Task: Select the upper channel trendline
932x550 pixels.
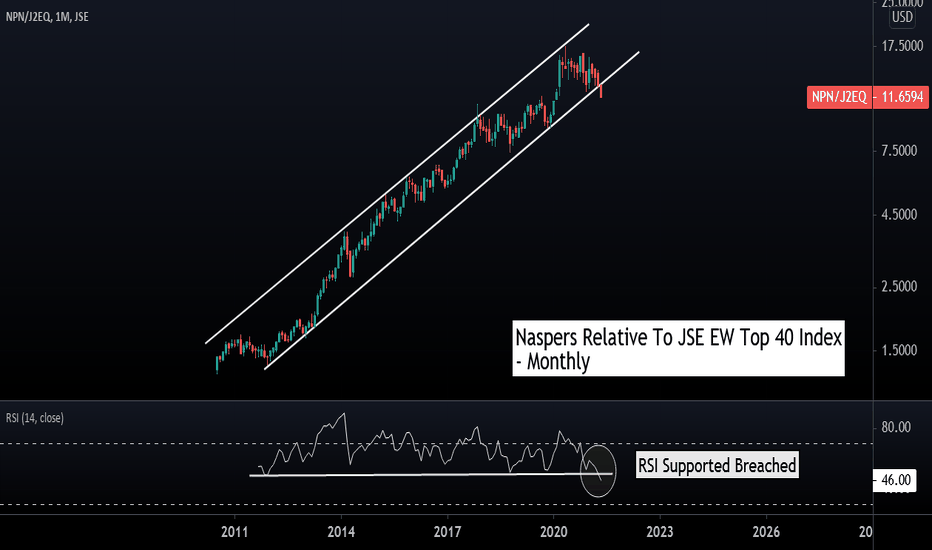Action: [x=397, y=184]
